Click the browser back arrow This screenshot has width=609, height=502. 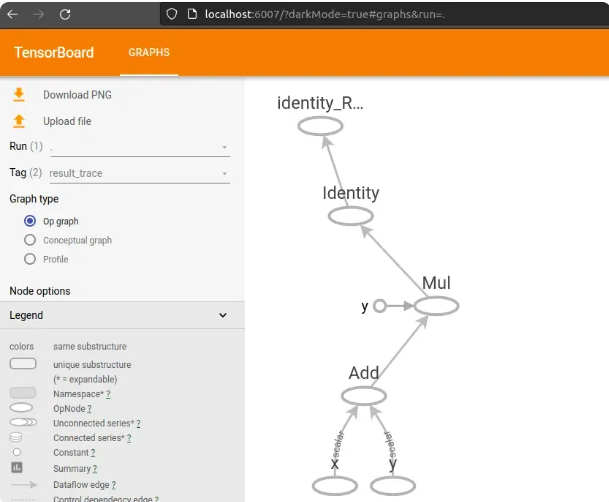point(12,14)
